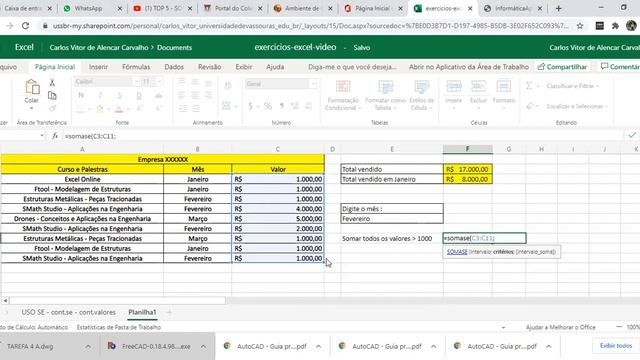Open Formatação Condicional
The height and width of the screenshot is (360, 640).
[343, 95]
